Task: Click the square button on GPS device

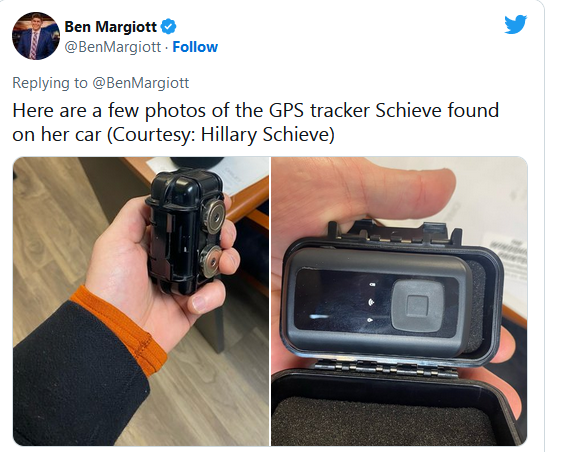Action: [418, 305]
